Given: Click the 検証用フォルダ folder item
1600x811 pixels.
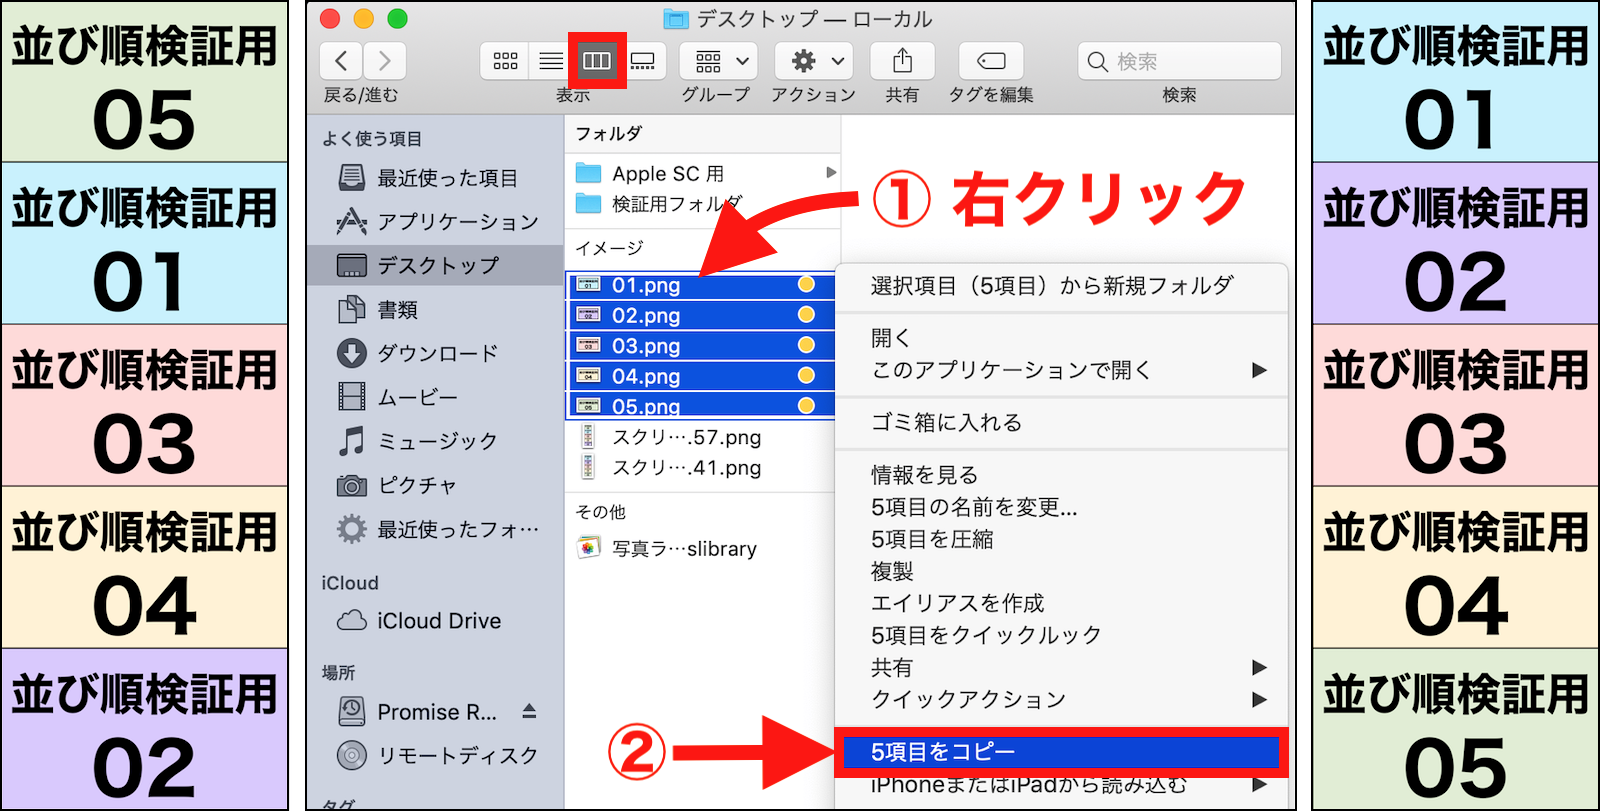Looking at the screenshot, I should 676,204.
